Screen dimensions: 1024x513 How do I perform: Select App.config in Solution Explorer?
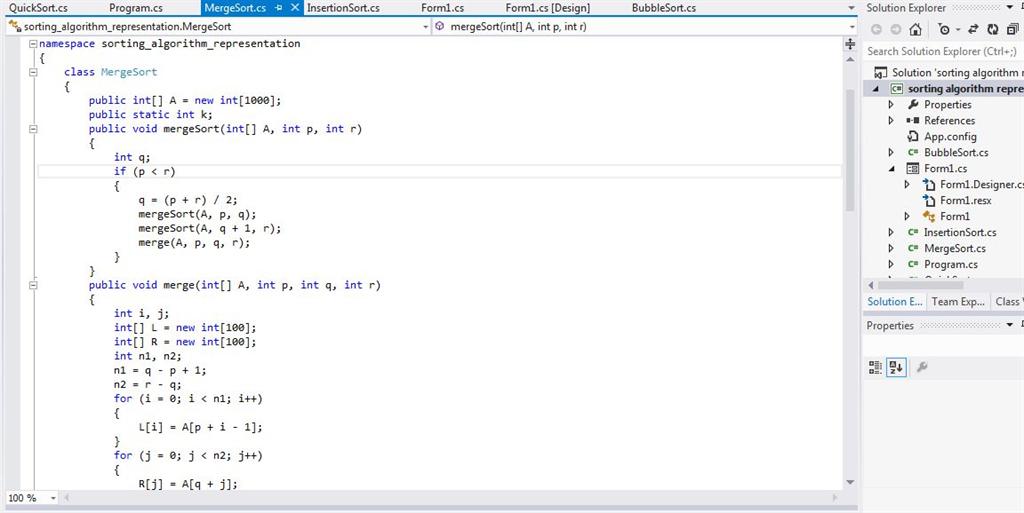(x=950, y=136)
